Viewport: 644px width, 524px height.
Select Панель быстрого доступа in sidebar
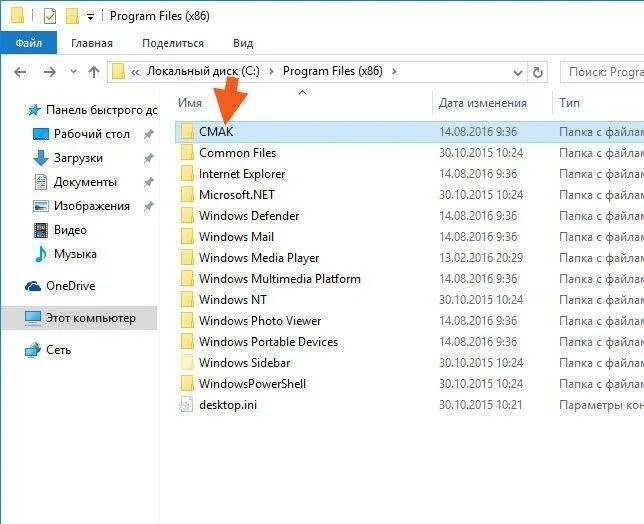pos(101,110)
